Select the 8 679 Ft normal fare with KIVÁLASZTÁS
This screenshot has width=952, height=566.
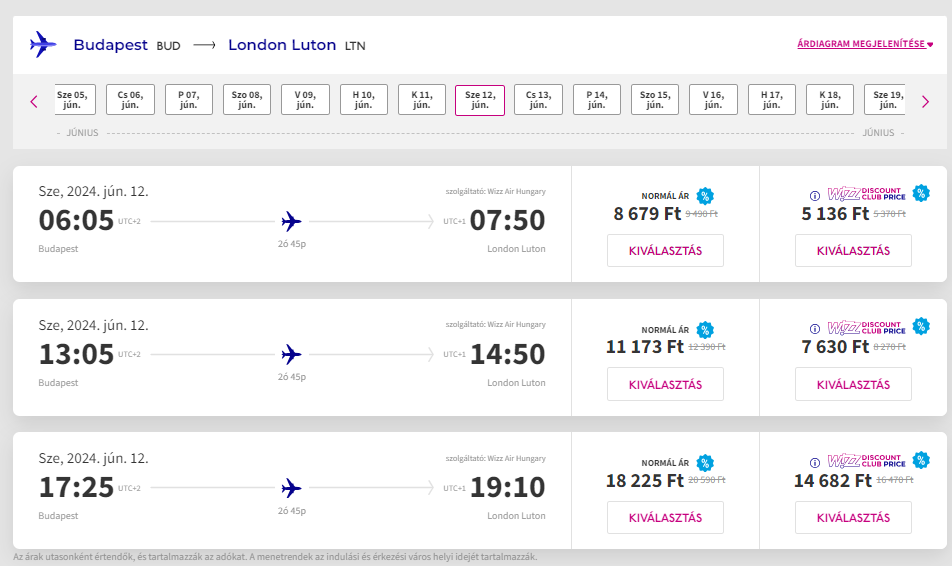(x=665, y=251)
